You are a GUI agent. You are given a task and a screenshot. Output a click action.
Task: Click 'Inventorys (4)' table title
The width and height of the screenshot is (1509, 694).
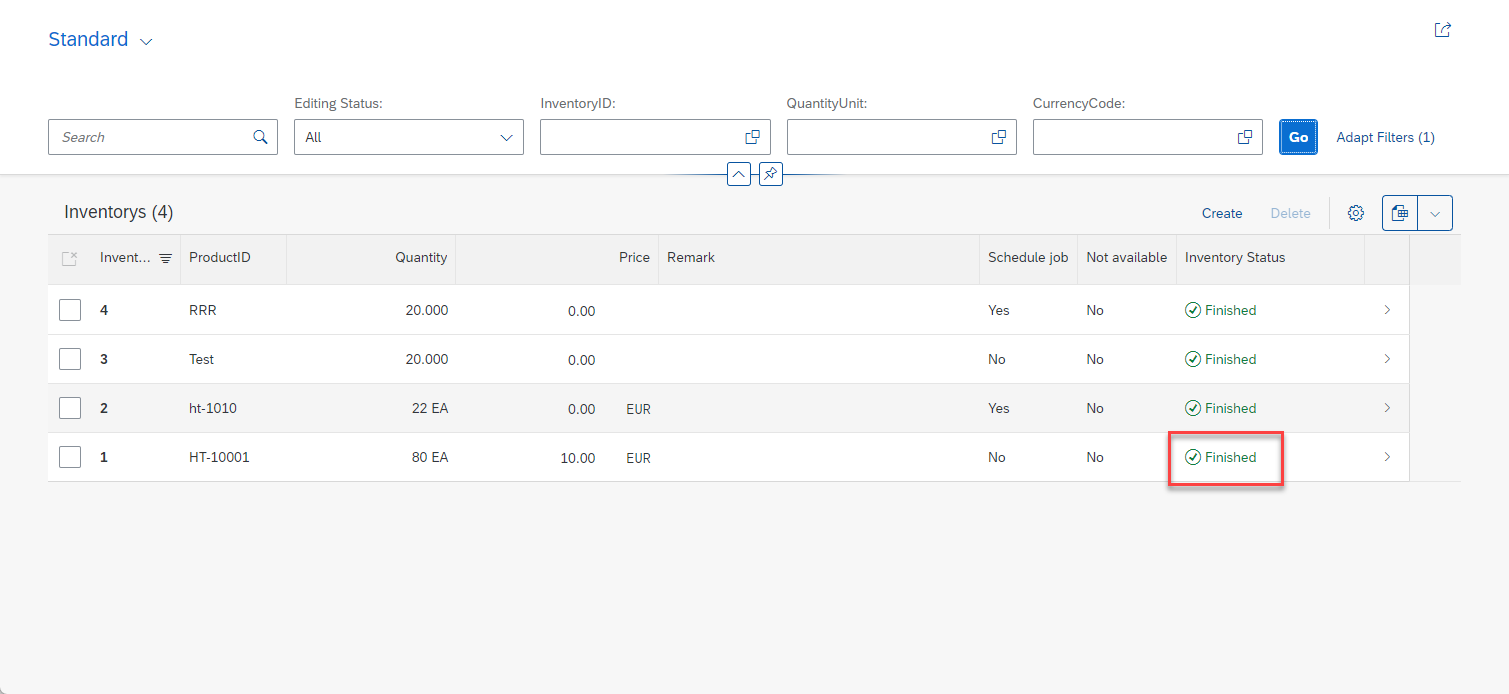(x=119, y=212)
